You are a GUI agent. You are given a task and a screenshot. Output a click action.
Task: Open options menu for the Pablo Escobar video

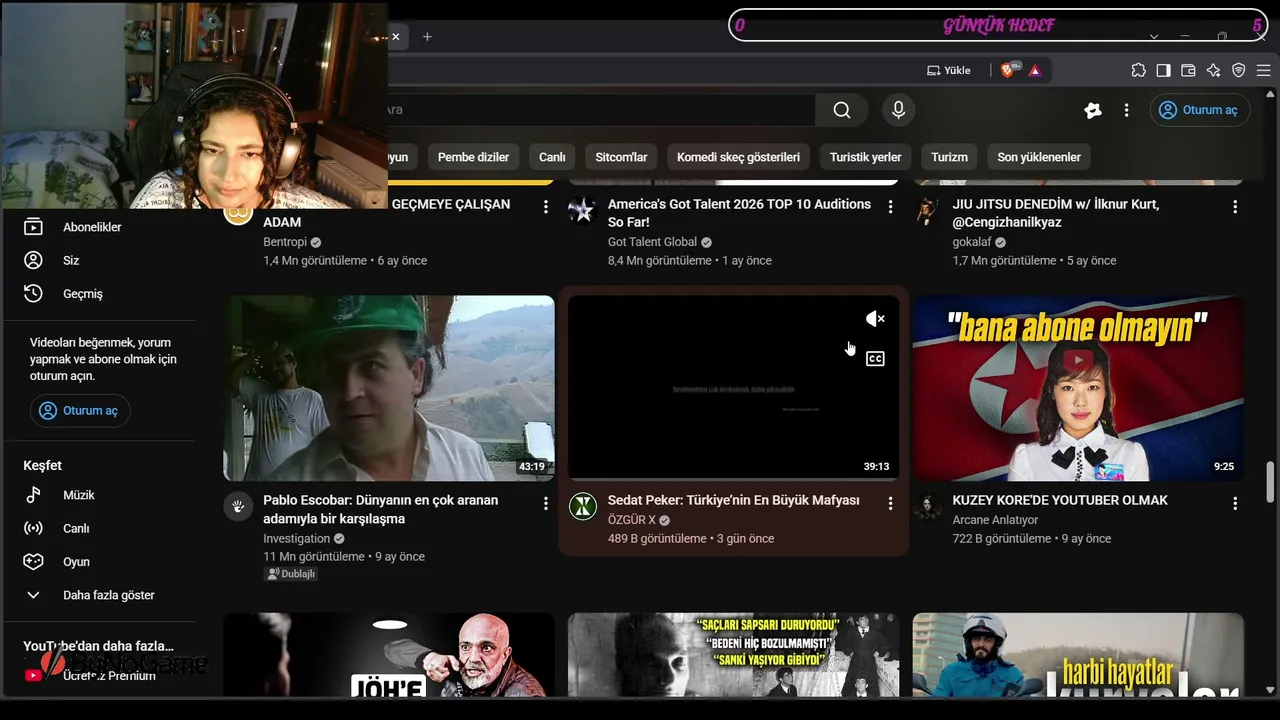pos(545,504)
